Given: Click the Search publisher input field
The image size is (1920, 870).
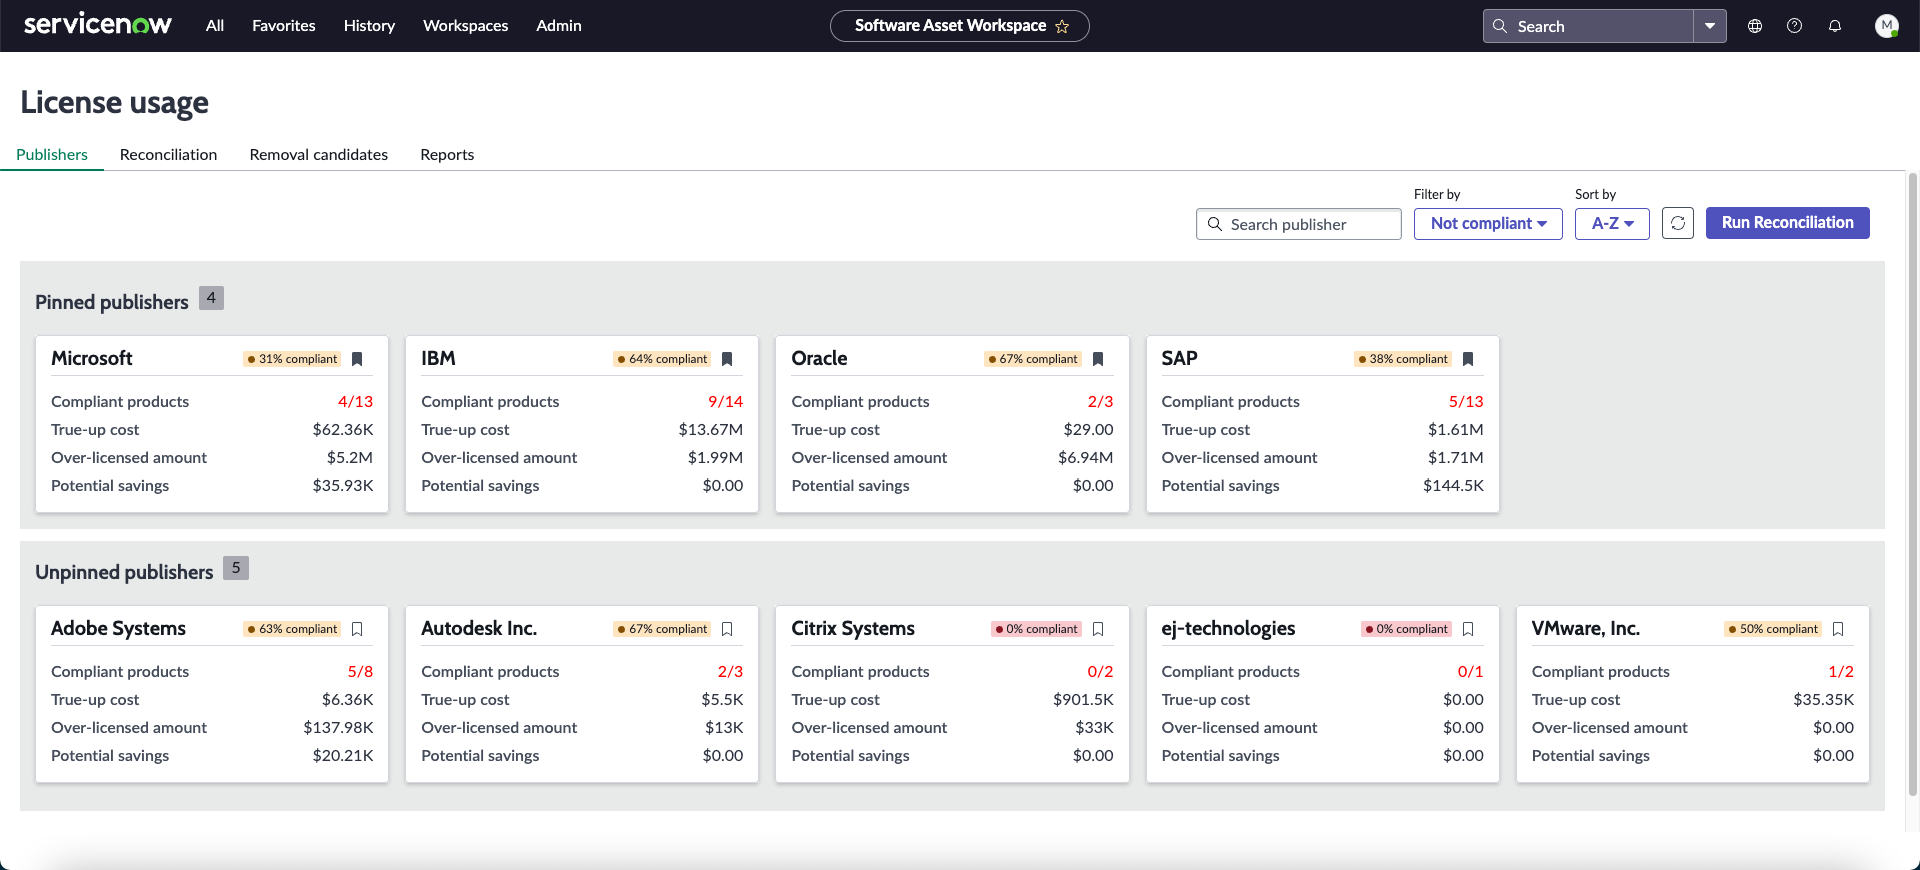Looking at the screenshot, I should click(x=1298, y=224).
